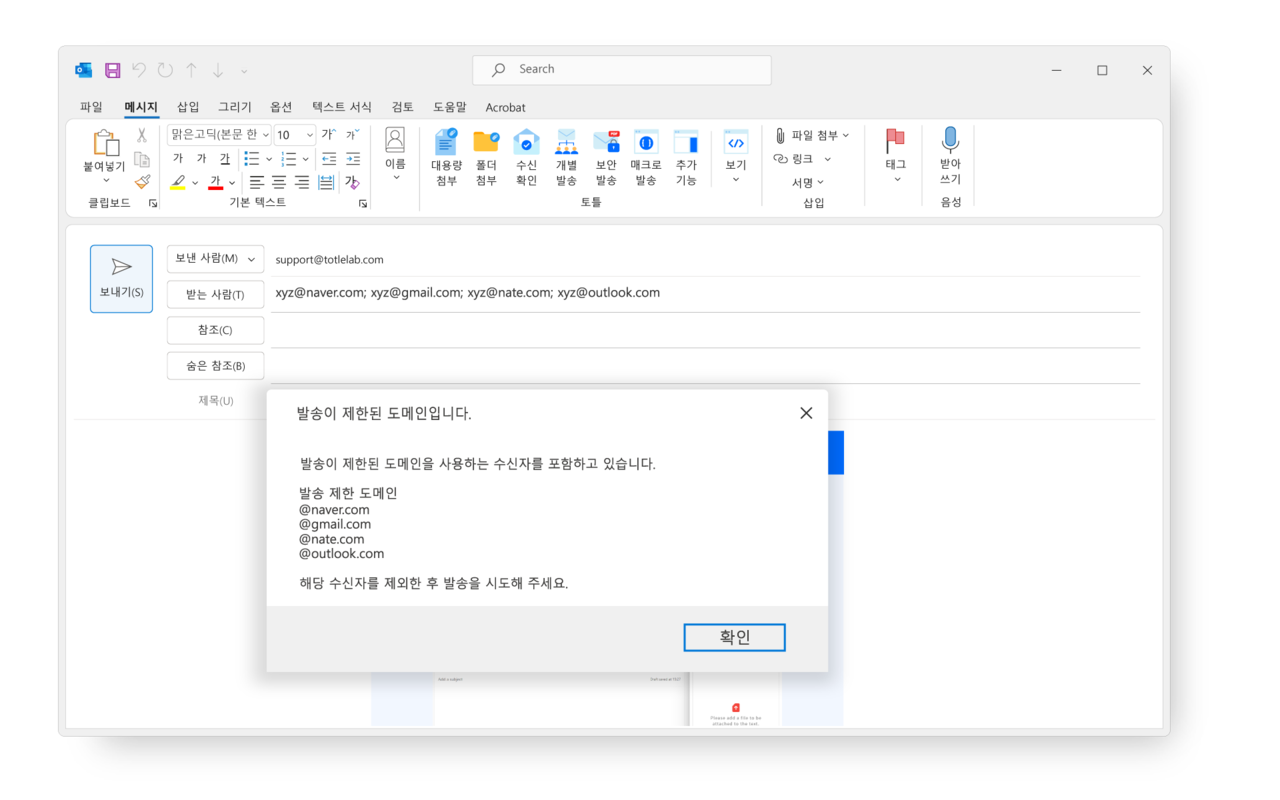Increase font size with 가^ icon
1280x800 pixels.
pyautogui.click(x=328, y=134)
